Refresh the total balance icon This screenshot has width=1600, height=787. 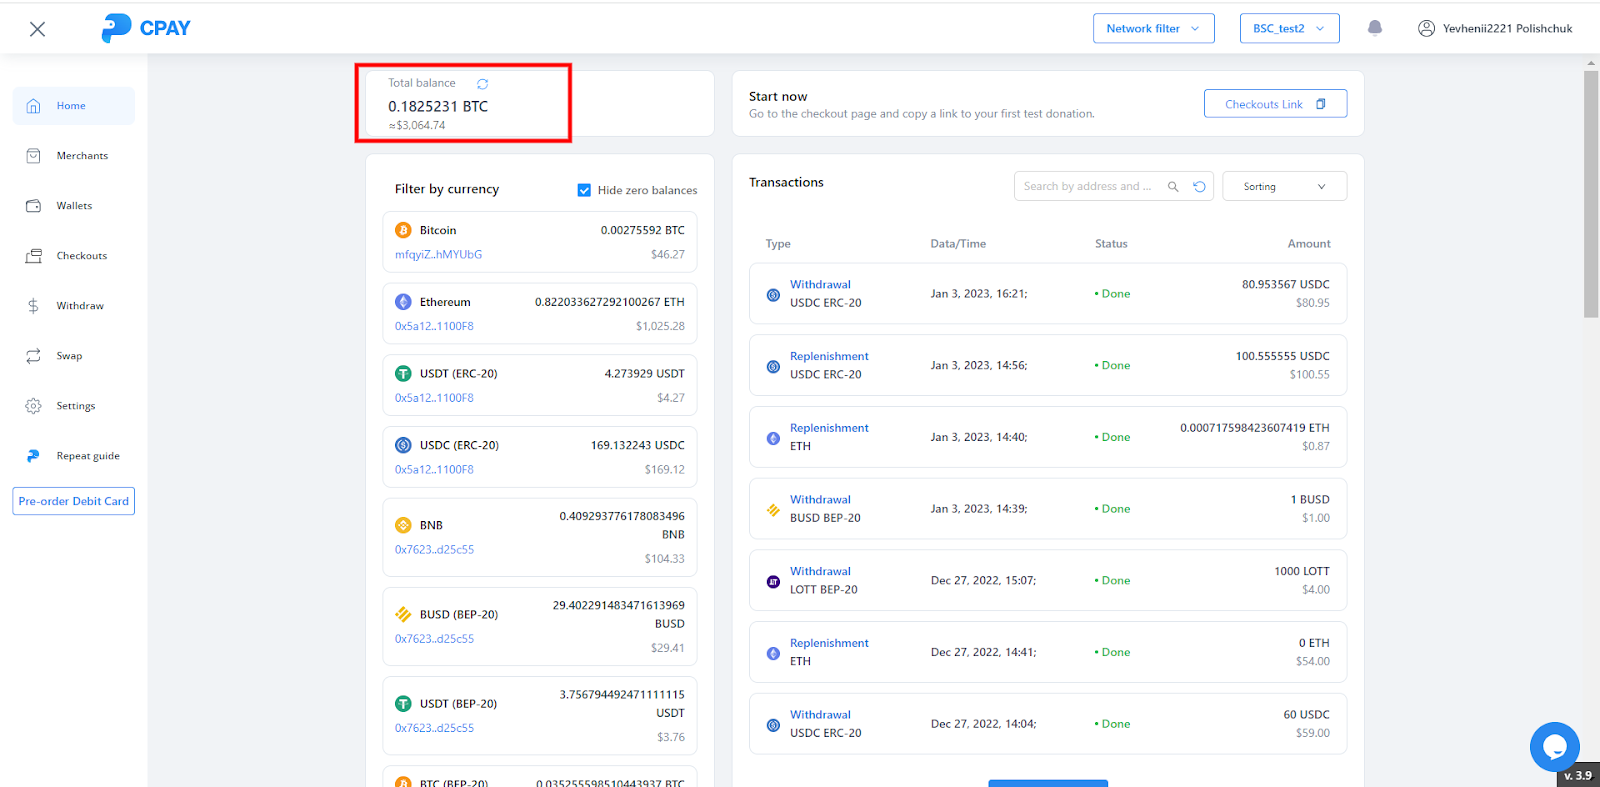pos(482,84)
